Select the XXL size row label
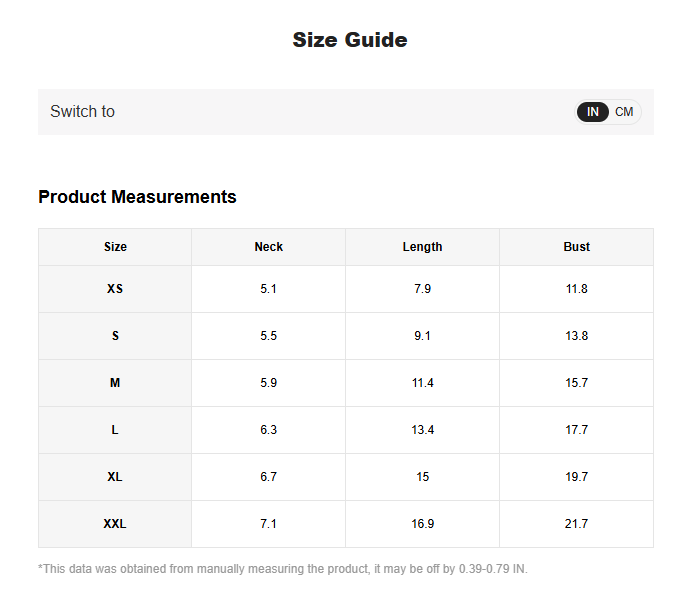Screen dimensions: 688x590 point(115,524)
